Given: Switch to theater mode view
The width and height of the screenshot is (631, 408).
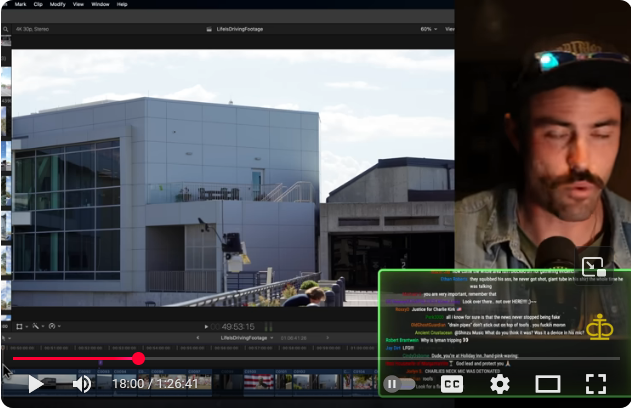Looking at the screenshot, I should pos(548,383).
